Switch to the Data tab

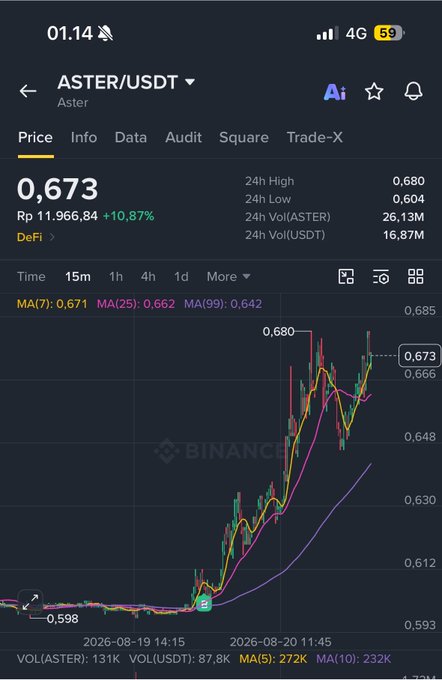131,137
